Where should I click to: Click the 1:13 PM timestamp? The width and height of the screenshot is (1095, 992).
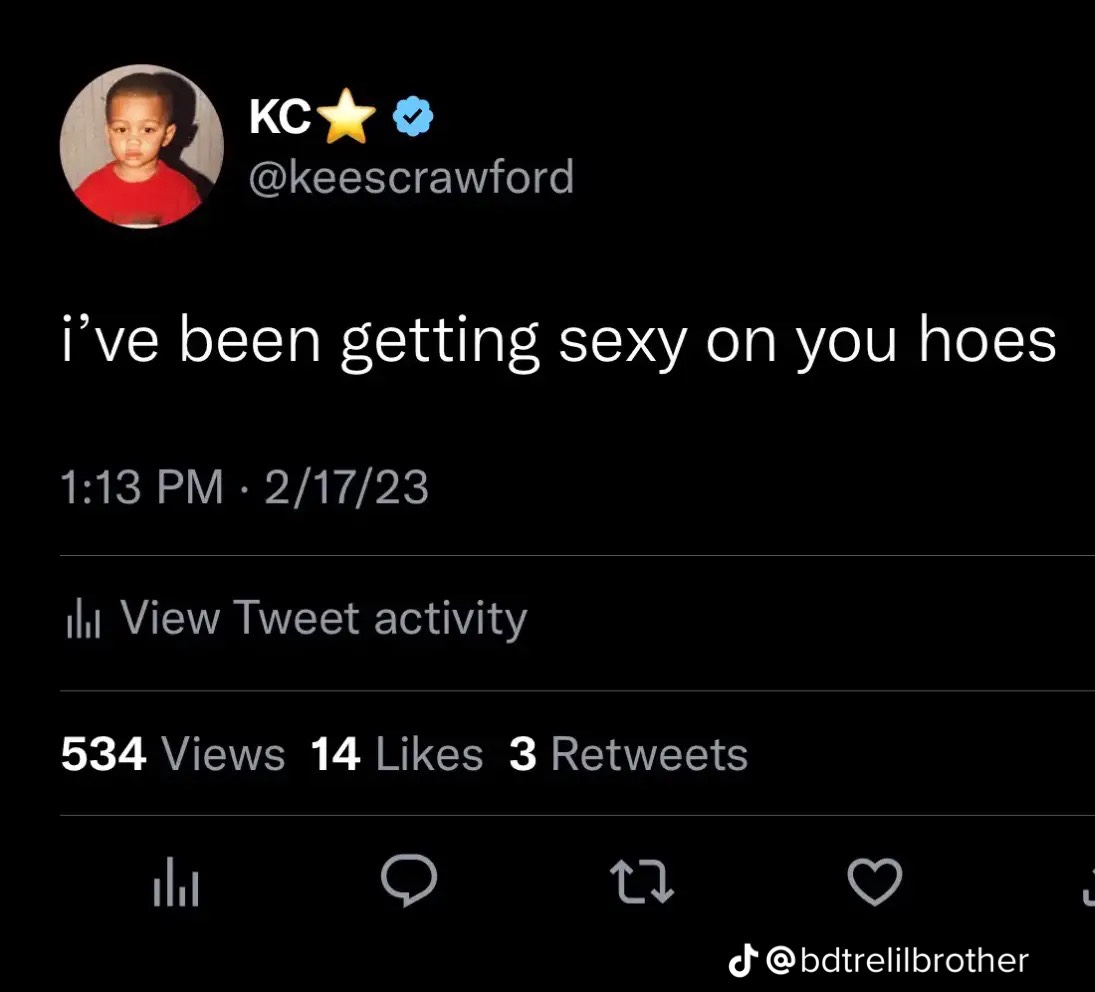click(140, 488)
